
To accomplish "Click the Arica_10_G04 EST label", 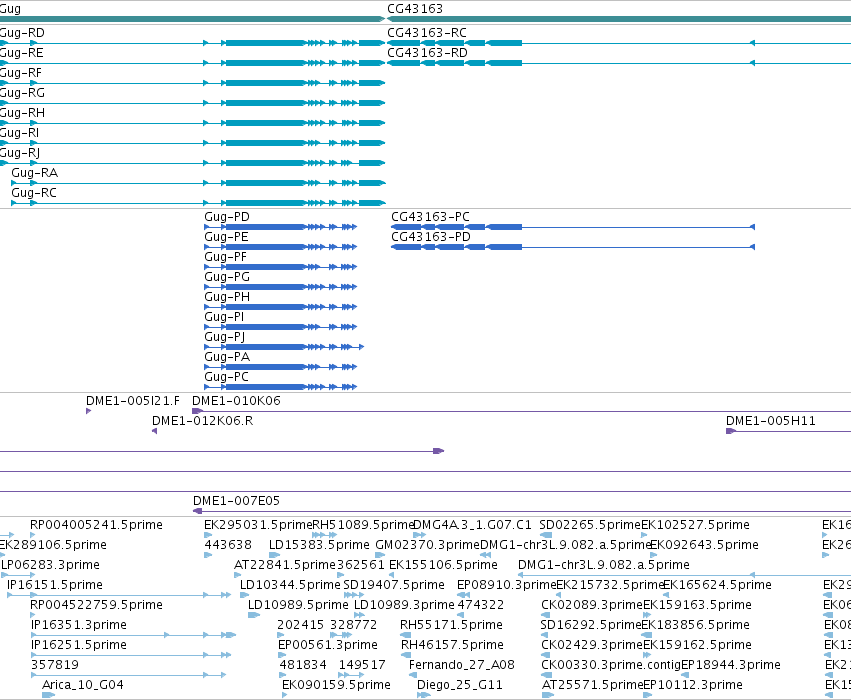I will tap(83, 685).
